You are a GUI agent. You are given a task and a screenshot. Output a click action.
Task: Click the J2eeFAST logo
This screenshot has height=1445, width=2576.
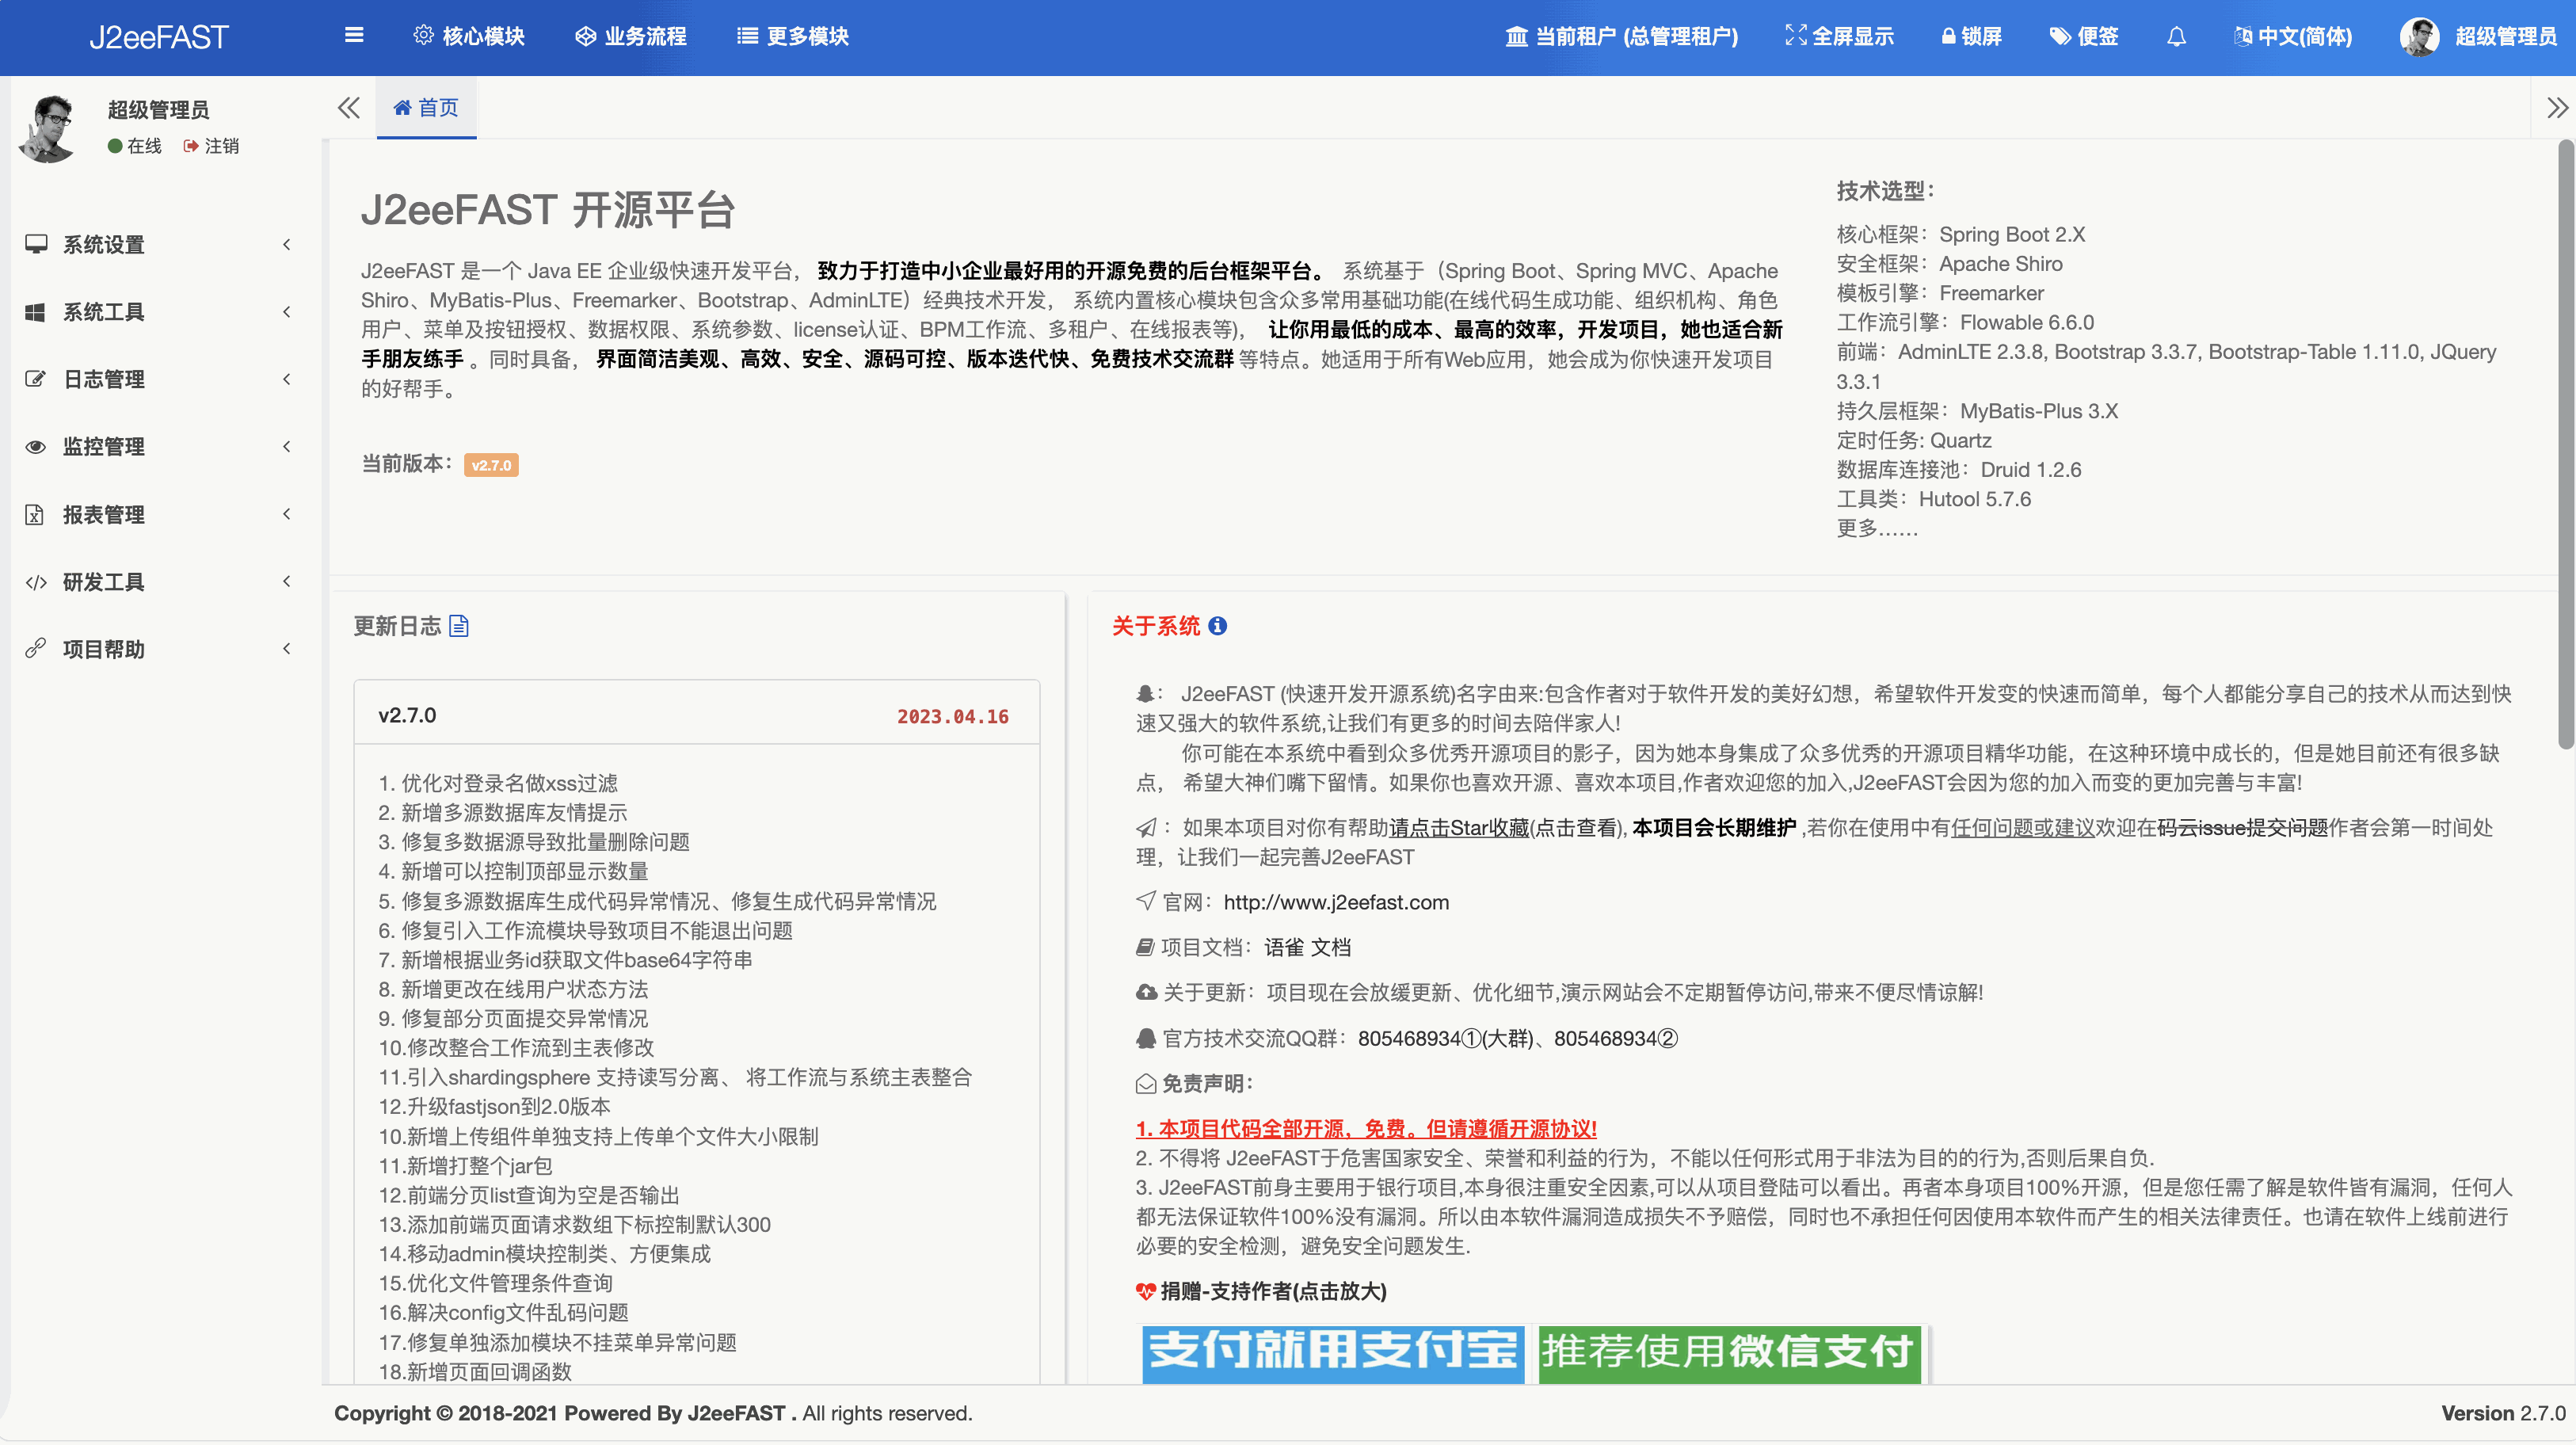tap(159, 38)
